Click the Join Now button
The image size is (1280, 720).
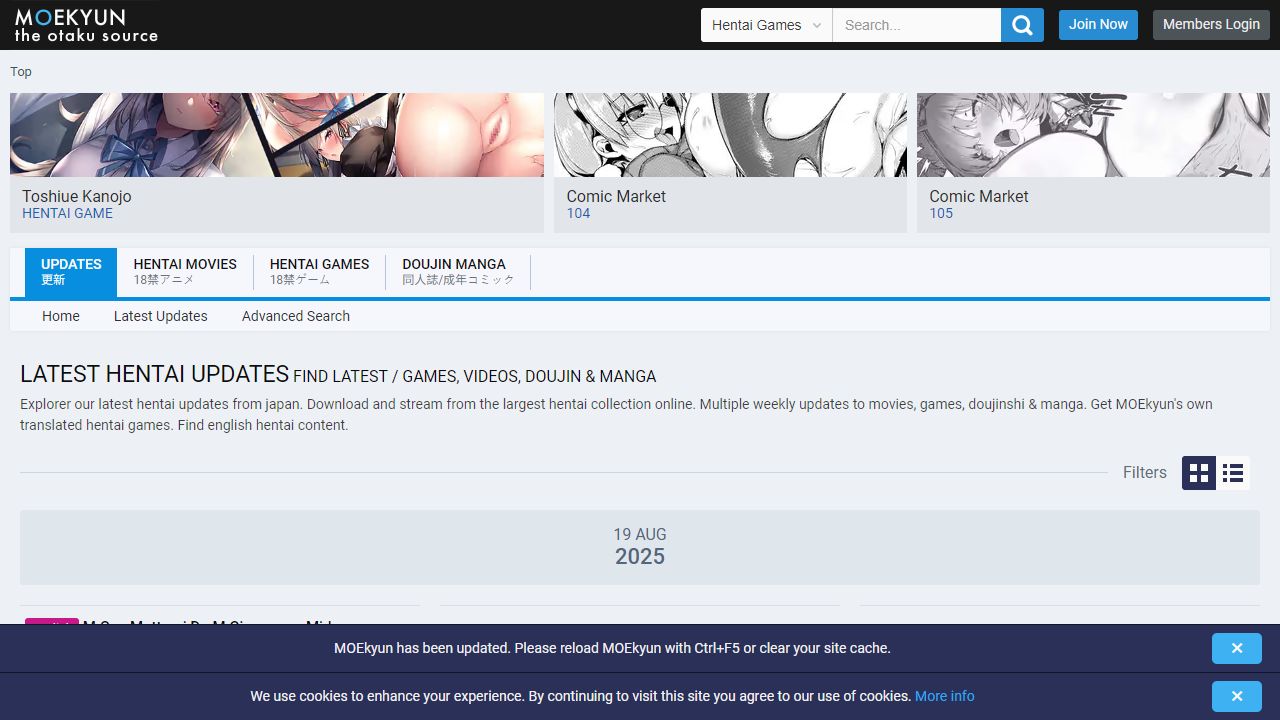[x=1098, y=25]
